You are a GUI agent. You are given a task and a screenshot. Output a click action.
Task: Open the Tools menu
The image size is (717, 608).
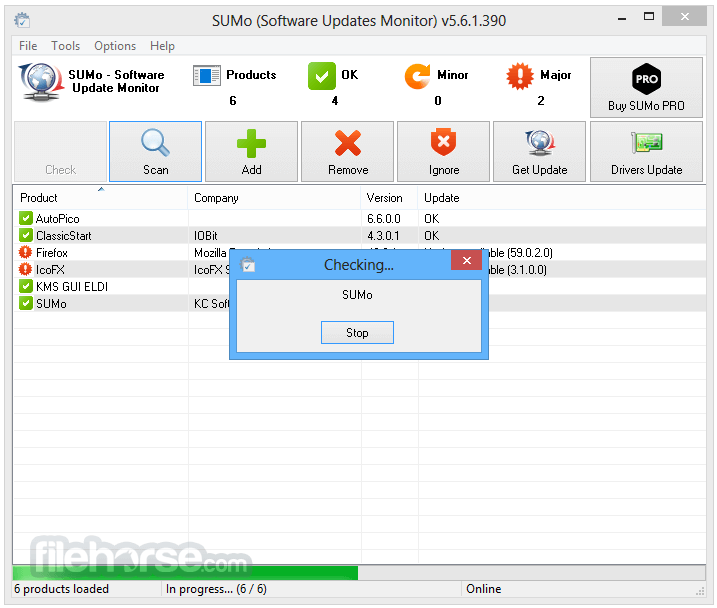point(66,46)
